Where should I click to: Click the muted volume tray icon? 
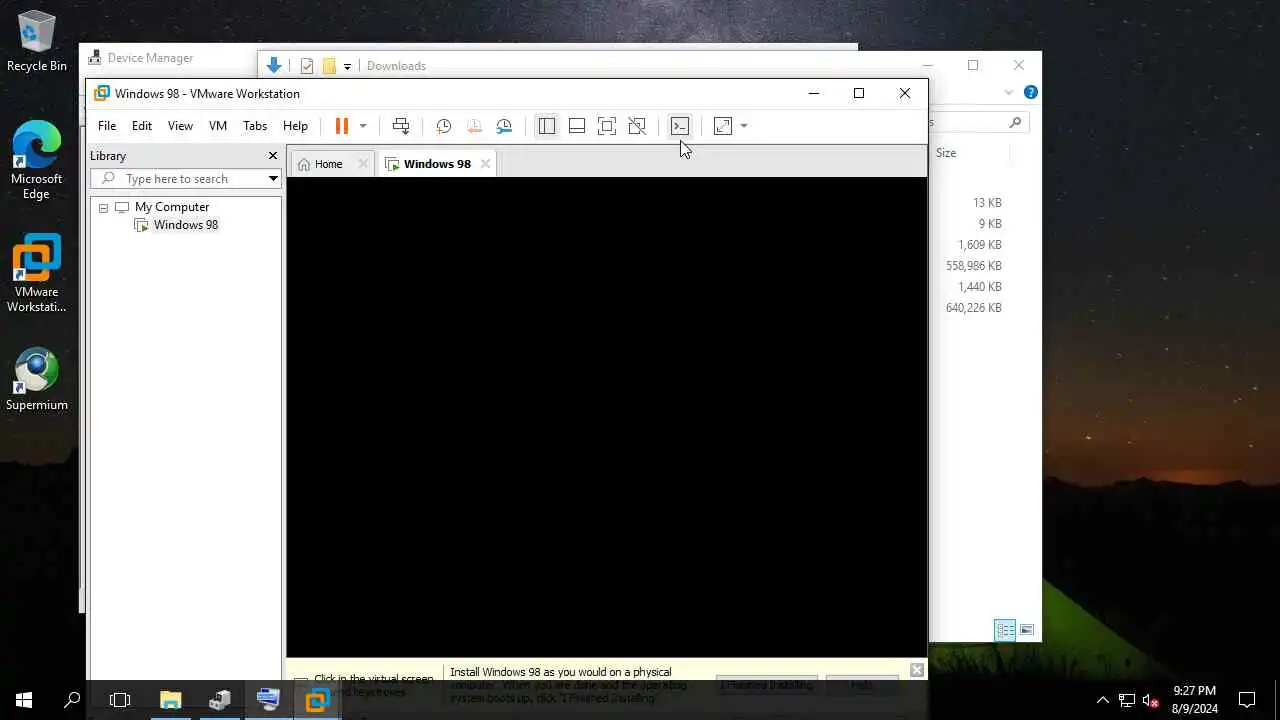click(1151, 700)
